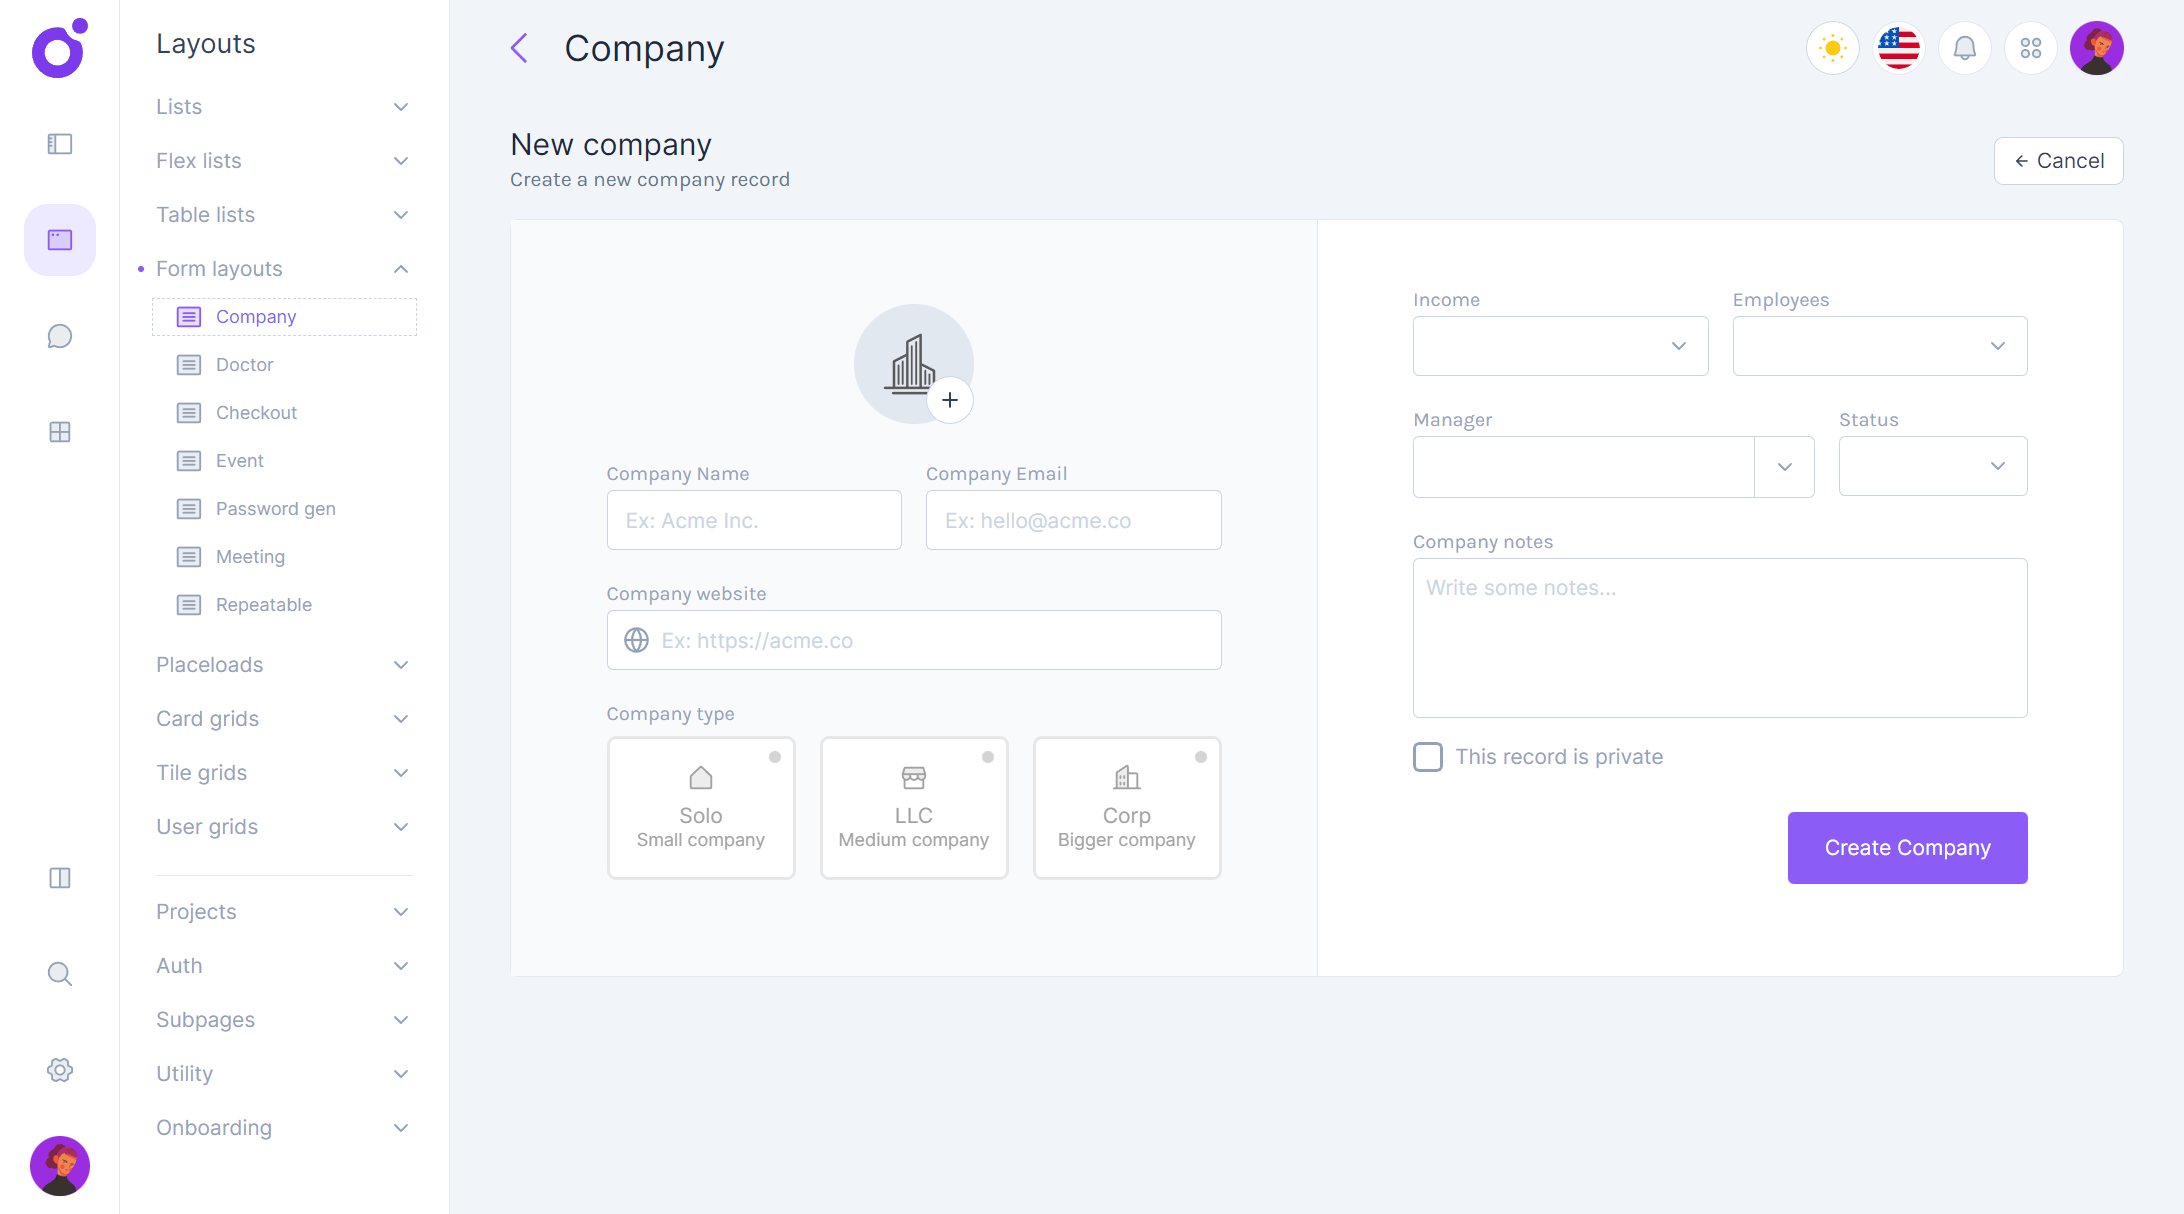Collapse the Form layouts section

[x=400, y=268]
